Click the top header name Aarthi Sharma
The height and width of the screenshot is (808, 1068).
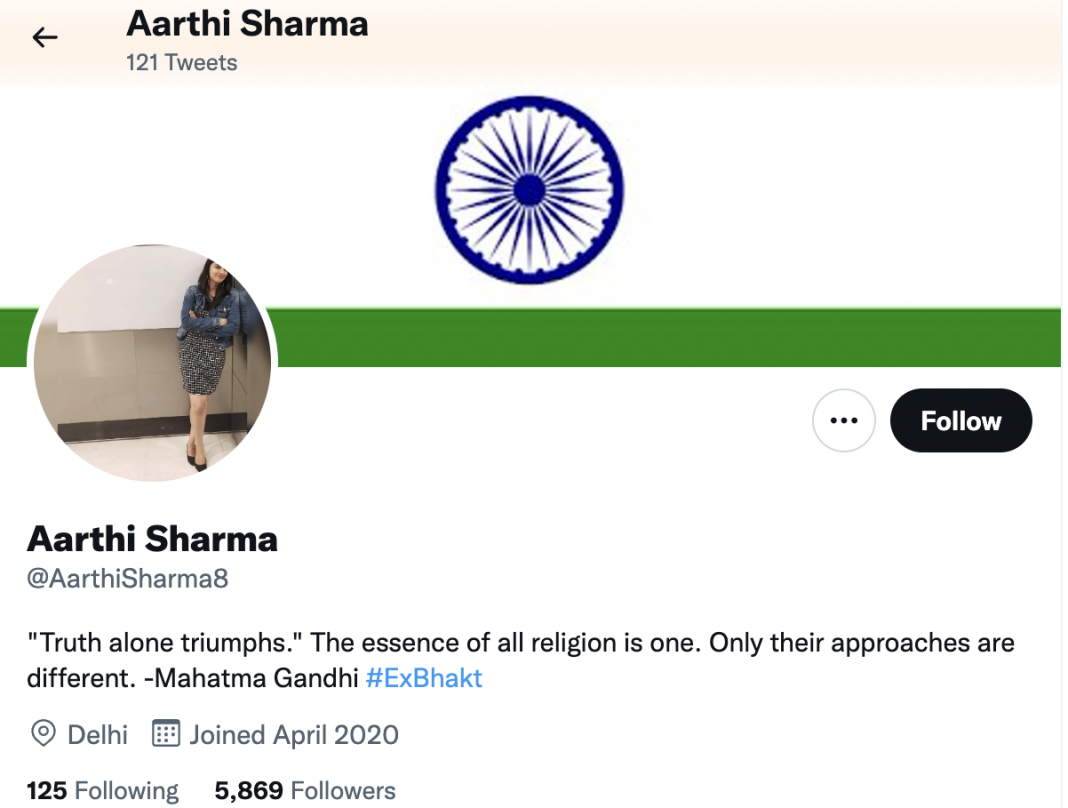point(247,24)
